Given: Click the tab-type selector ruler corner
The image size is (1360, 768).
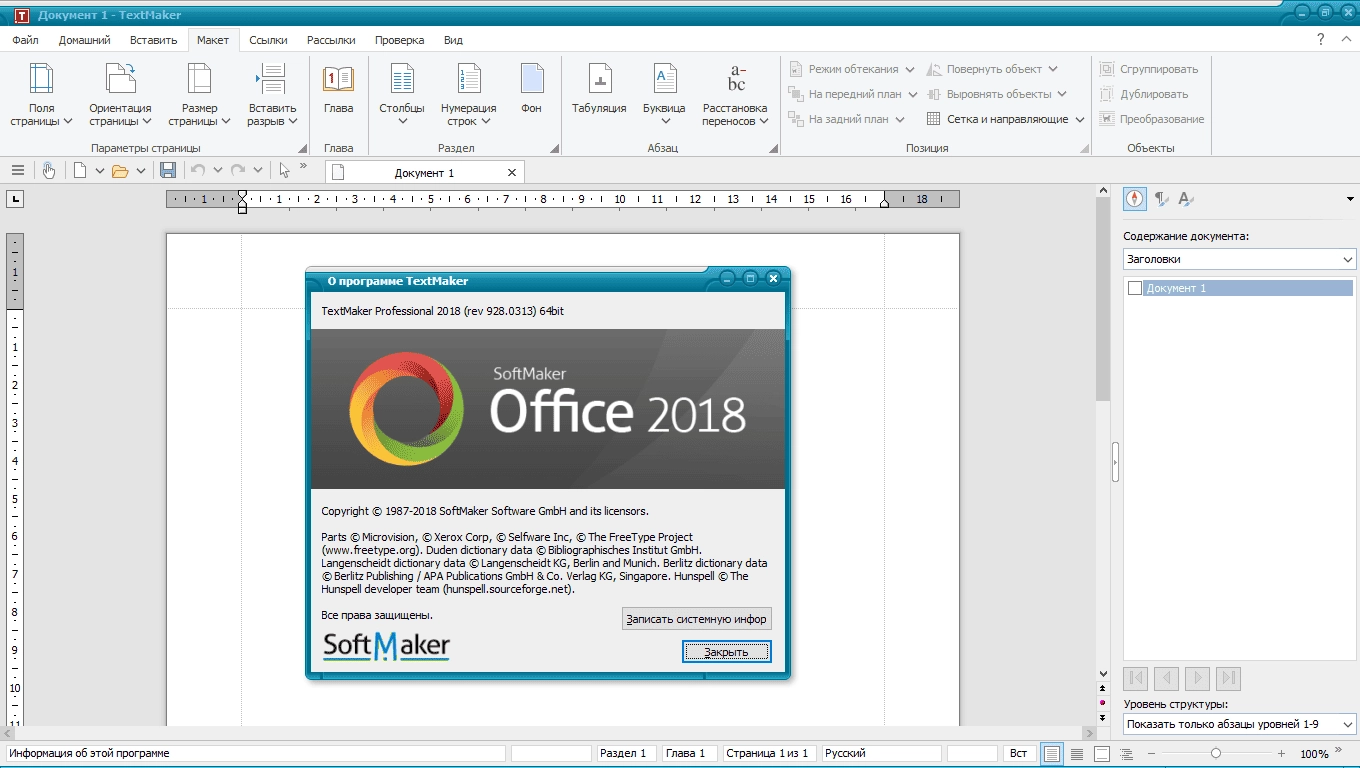Looking at the screenshot, I should coord(15,199).
